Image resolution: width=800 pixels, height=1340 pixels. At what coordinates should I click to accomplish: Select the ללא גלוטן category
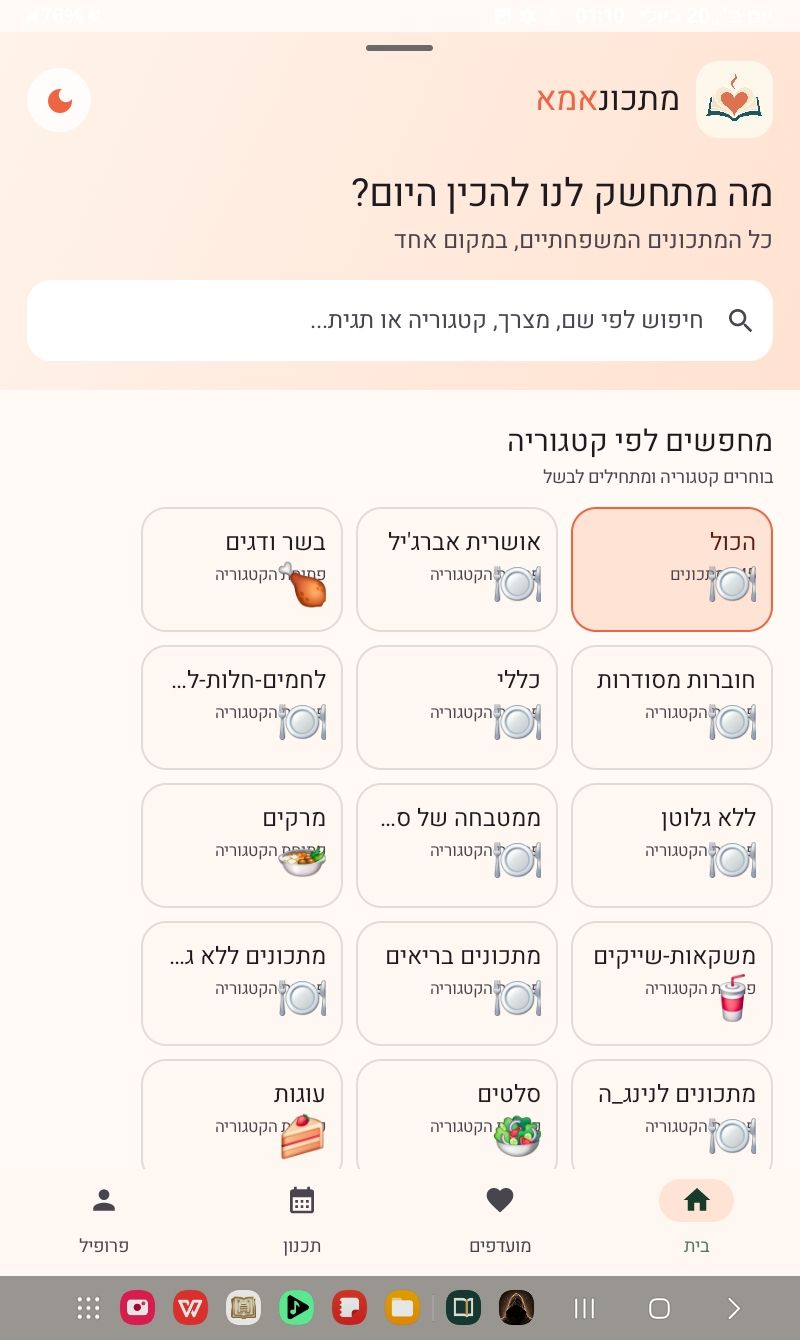point(672,846)
